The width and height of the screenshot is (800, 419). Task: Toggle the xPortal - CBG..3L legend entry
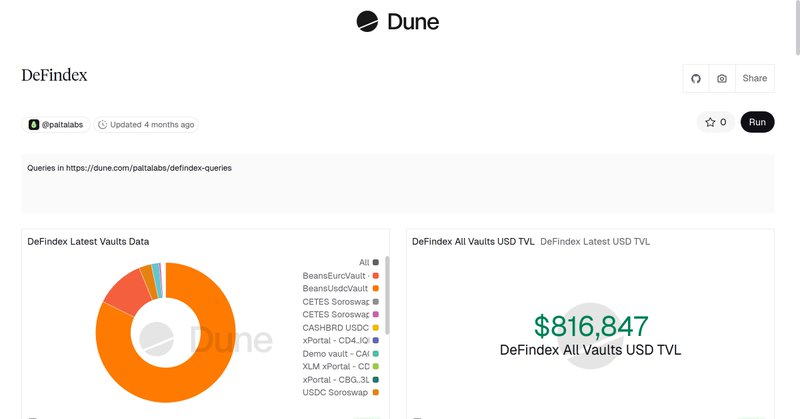(340, 380)
